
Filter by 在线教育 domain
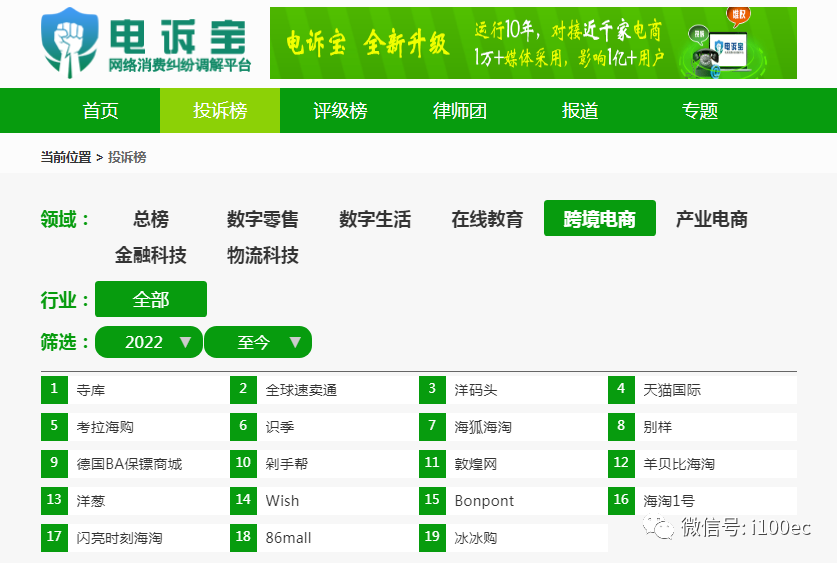click(487, 219)
